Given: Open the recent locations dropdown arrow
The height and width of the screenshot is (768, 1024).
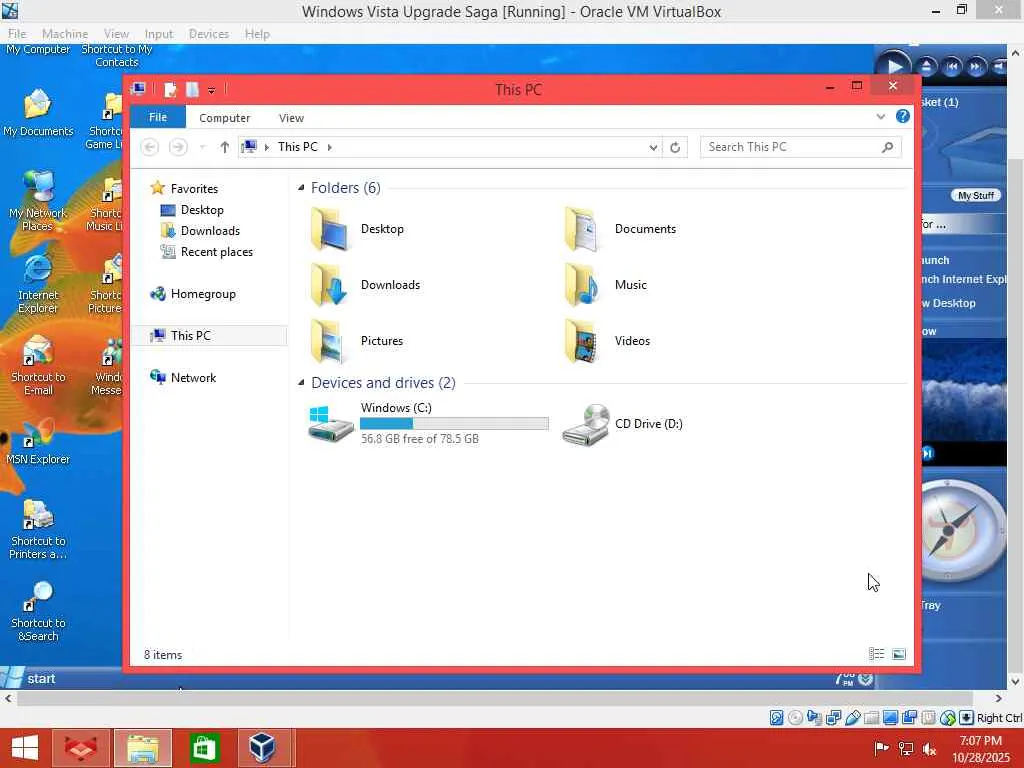Looking at the screenshot, I should click(x=202, y=148).
